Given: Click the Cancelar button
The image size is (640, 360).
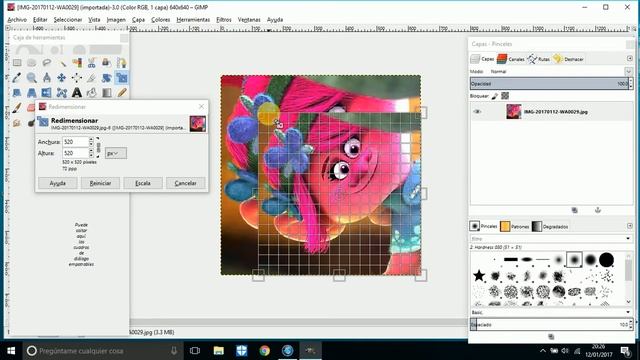Looking at the screenshot, I should 185,183.
